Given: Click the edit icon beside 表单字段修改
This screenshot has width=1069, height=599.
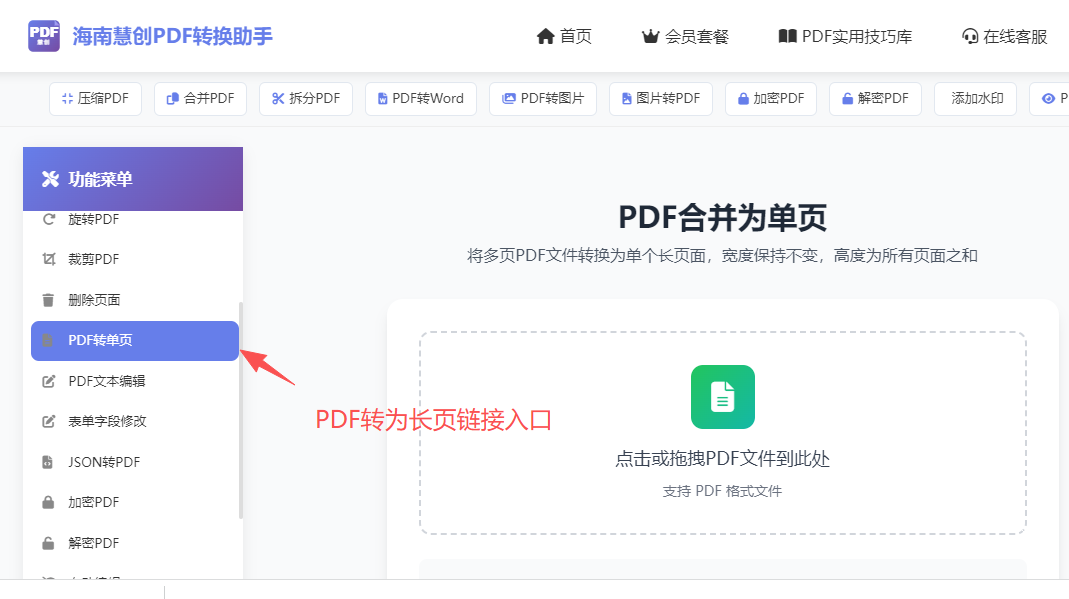Looking at the screenshot, I should click(48, 421).
